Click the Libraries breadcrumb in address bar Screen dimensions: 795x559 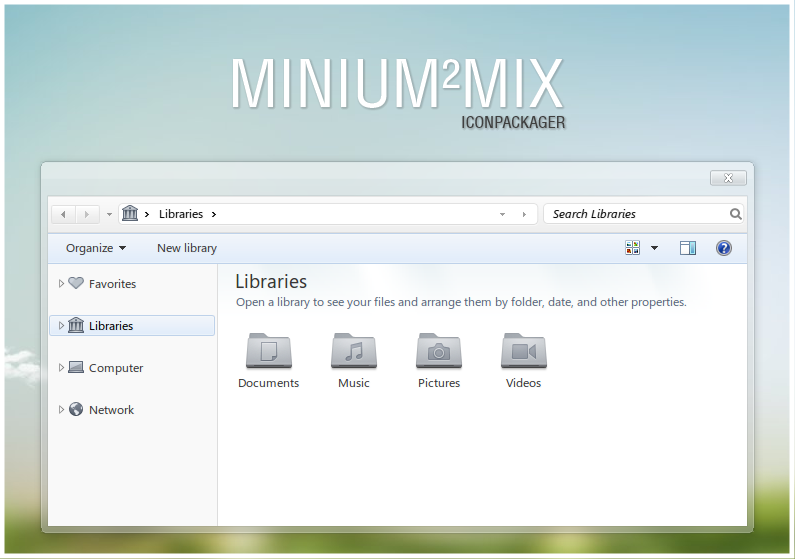[181, 214]
